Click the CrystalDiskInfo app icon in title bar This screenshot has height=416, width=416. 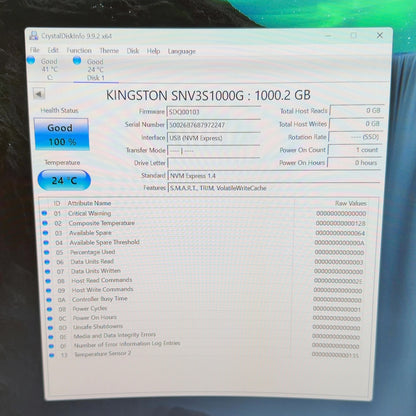(x=34, y=36)
